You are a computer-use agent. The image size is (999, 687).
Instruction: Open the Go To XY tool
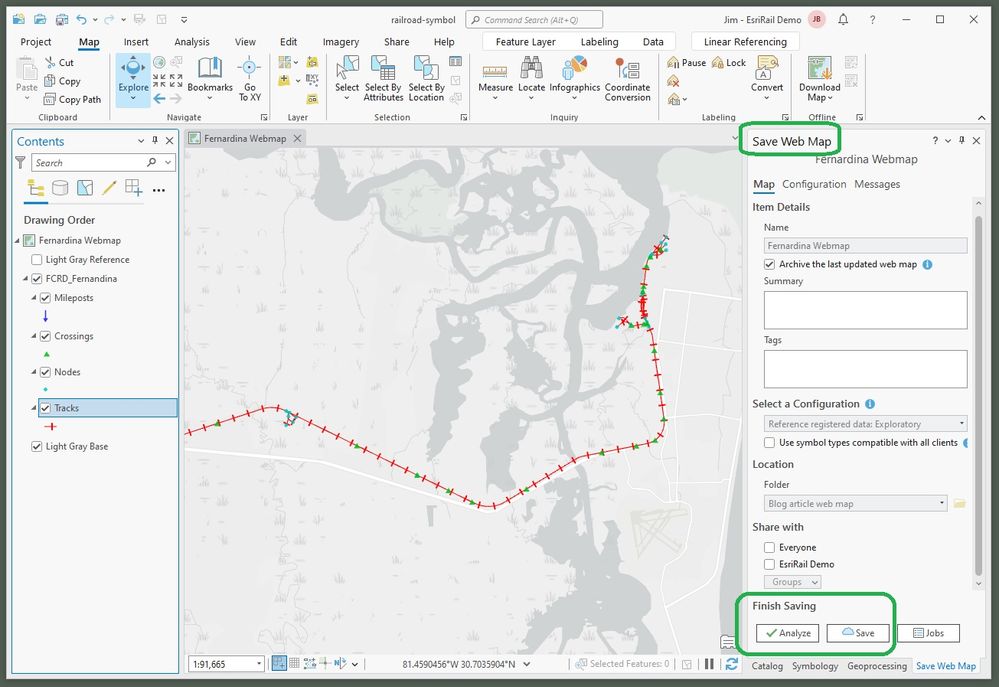pyautogui.click(x=250, y=79)
